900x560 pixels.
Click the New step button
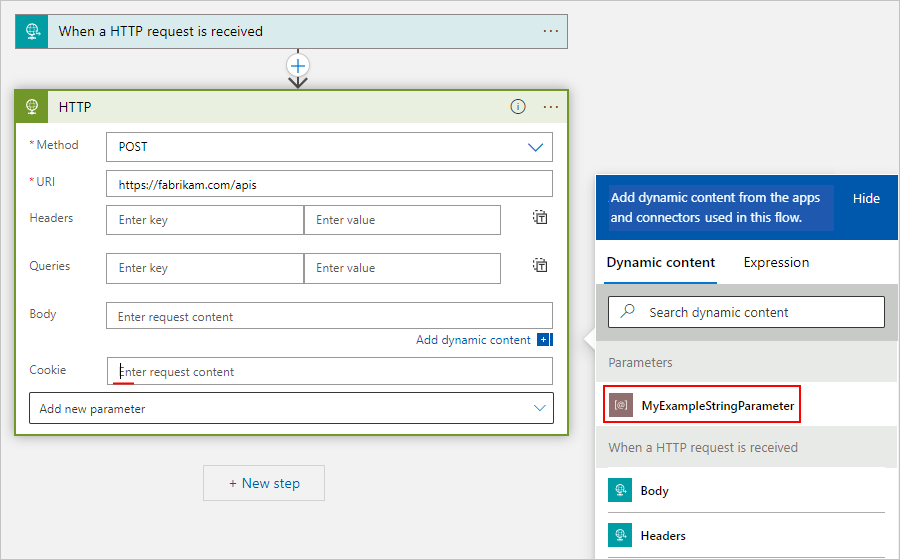point(264,483)
